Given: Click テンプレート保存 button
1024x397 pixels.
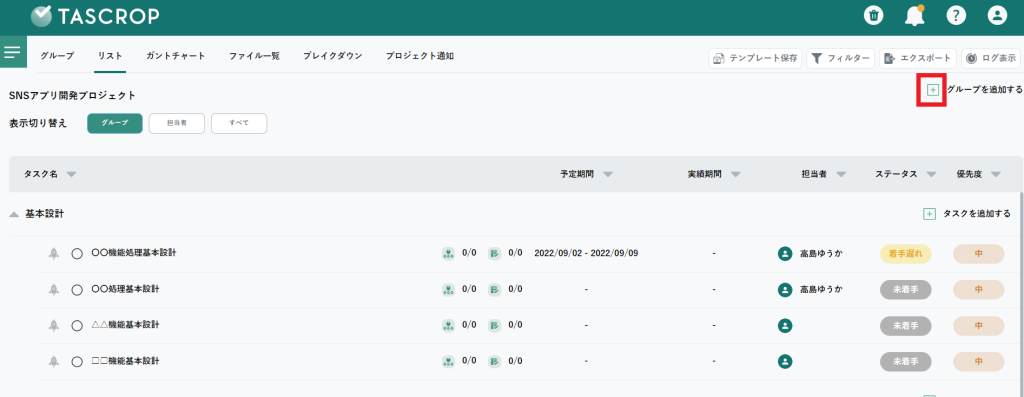Looking at the screenshot, I should point(756,58).
